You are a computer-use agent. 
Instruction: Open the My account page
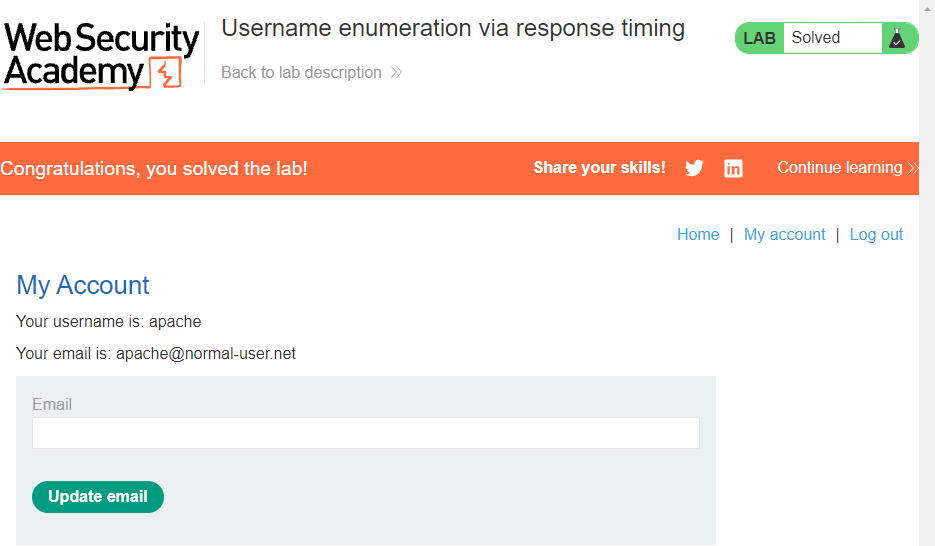(x=784, y=234)
